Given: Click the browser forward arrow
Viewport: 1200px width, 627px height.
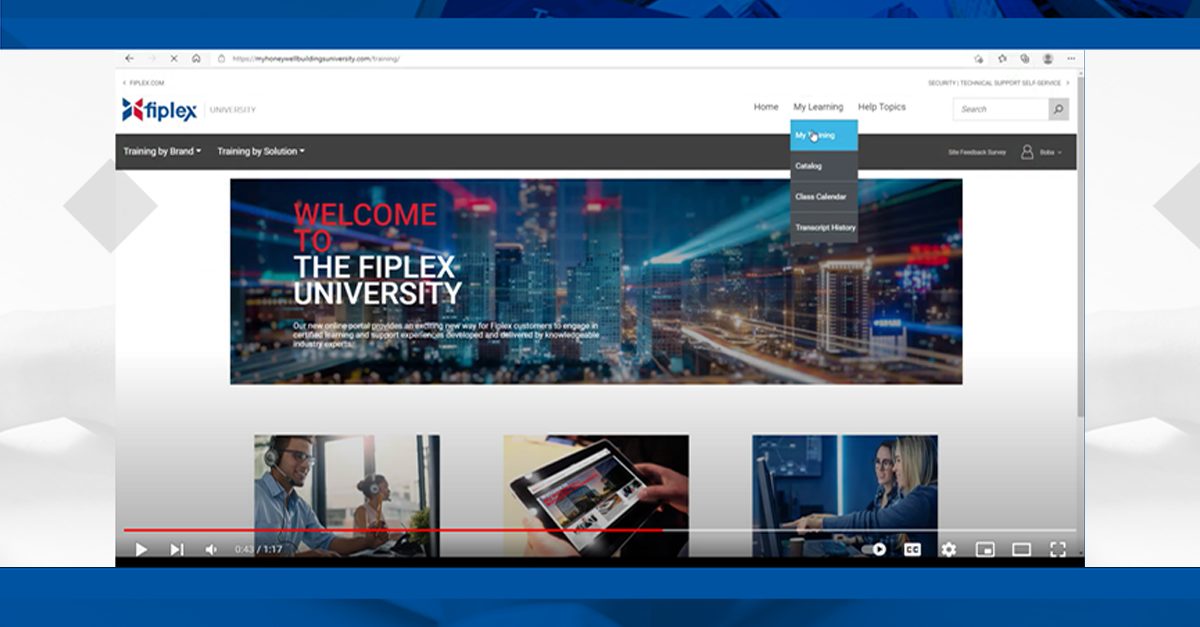Looking at the screenshot, I should [152, 58].
